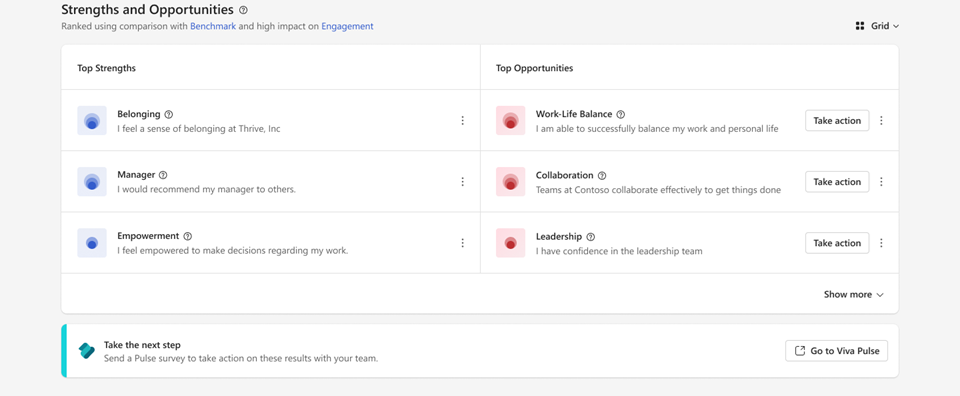Click 'I am able to successfully balance' text

[657, 129]
